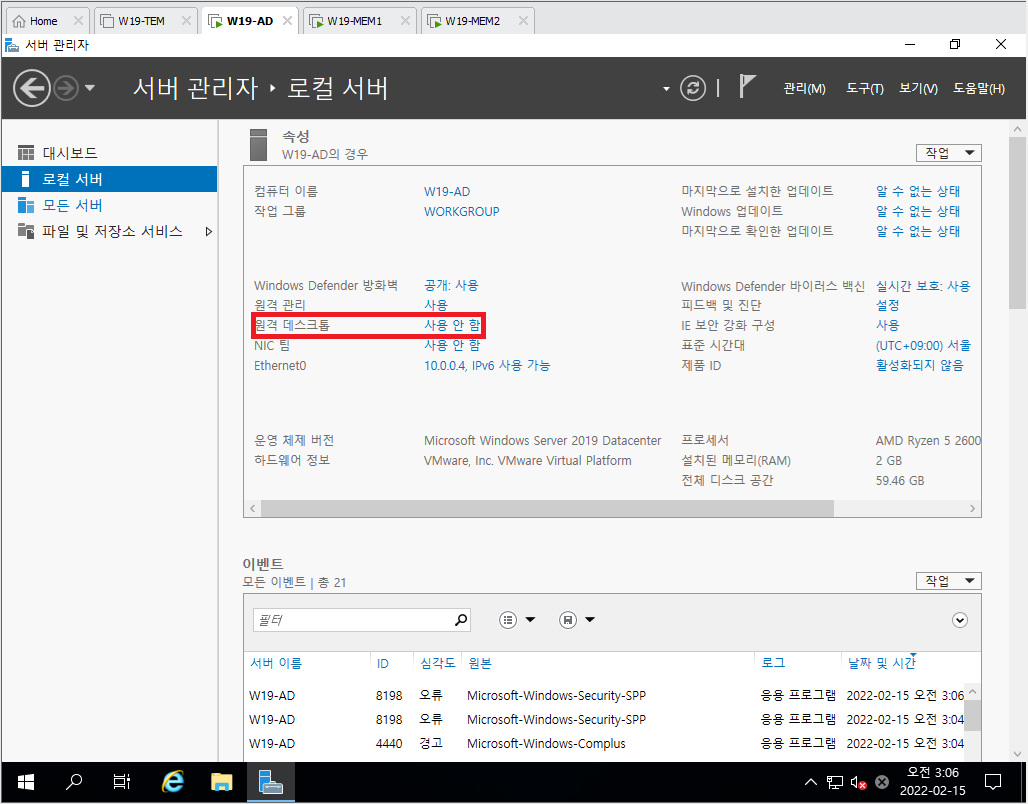Select the event 4440 Microsoft-Windows-Complus row
This screenshot has width=1028, height=804.
point(606,744)
